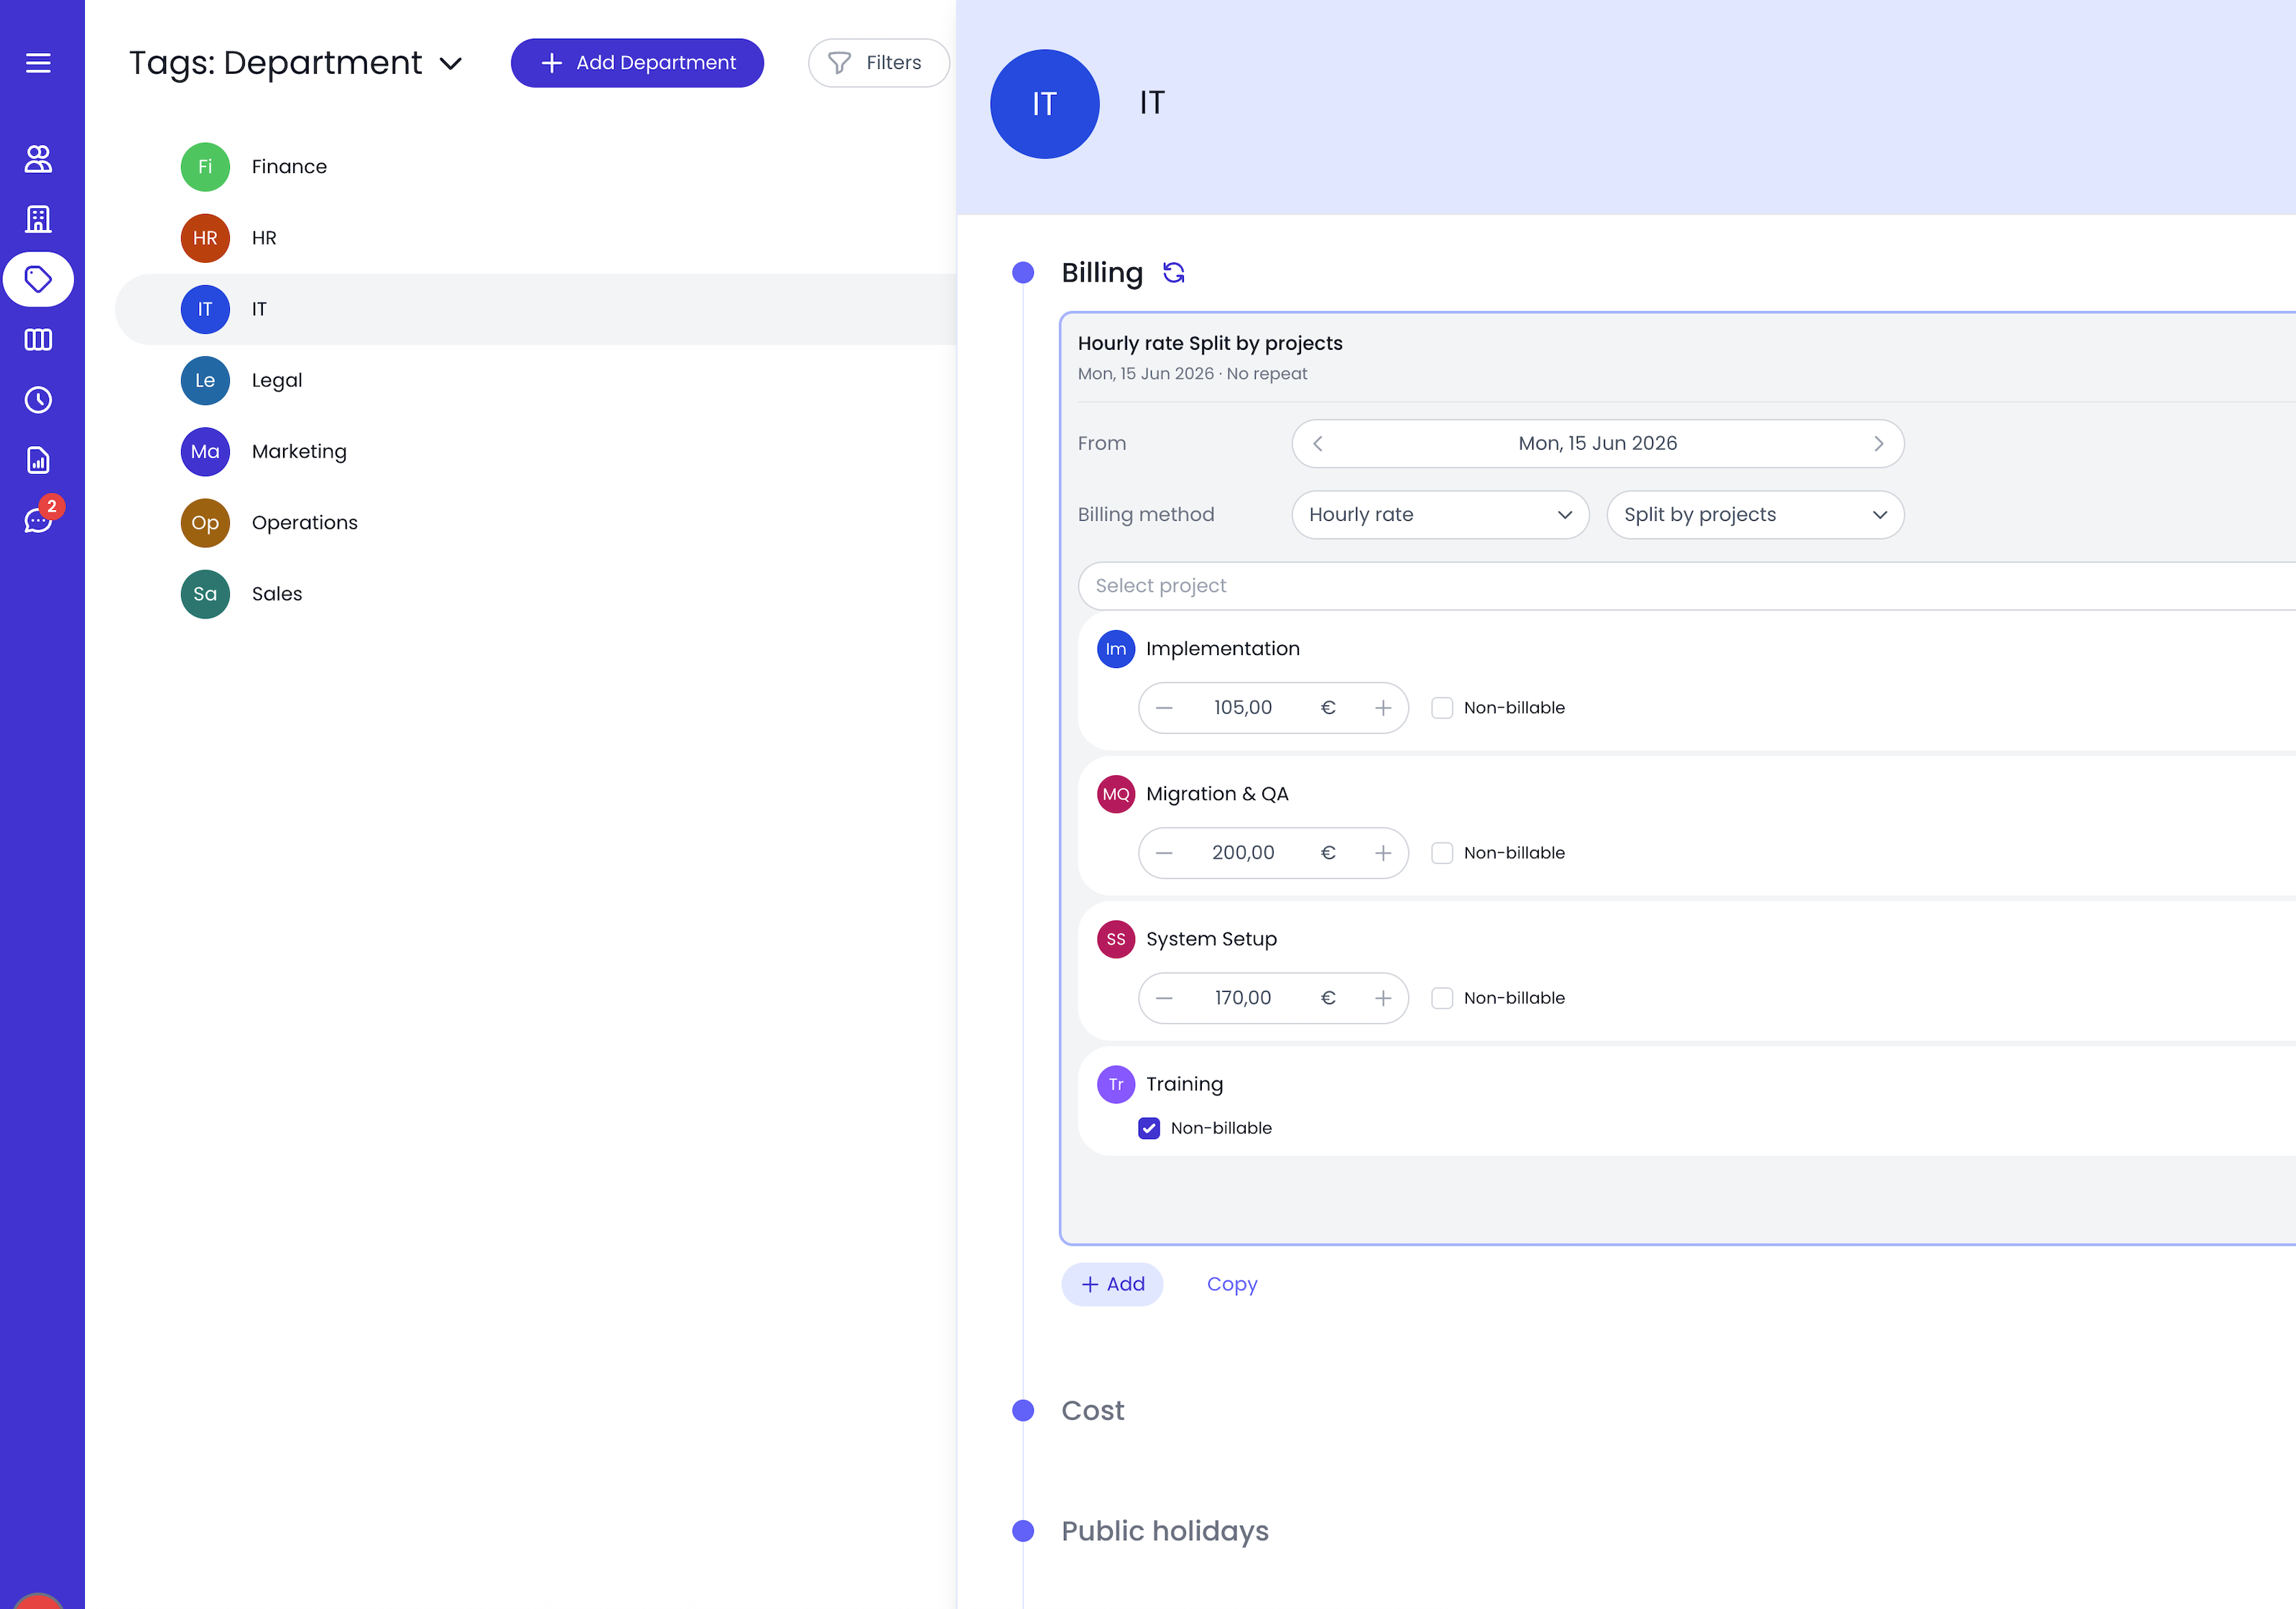Decrease System Setup hourly rate
2296x1609 pixels.
click(x=1164, y=998)
